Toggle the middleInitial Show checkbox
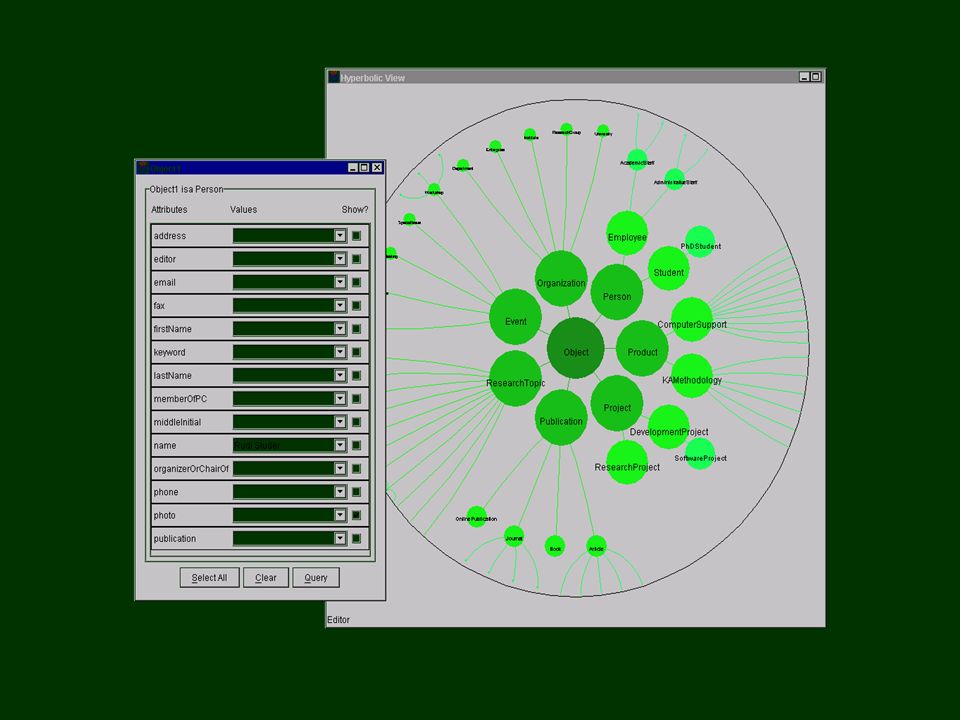The width and height of the screenshot is (960, 720). [x=356, y=422]
